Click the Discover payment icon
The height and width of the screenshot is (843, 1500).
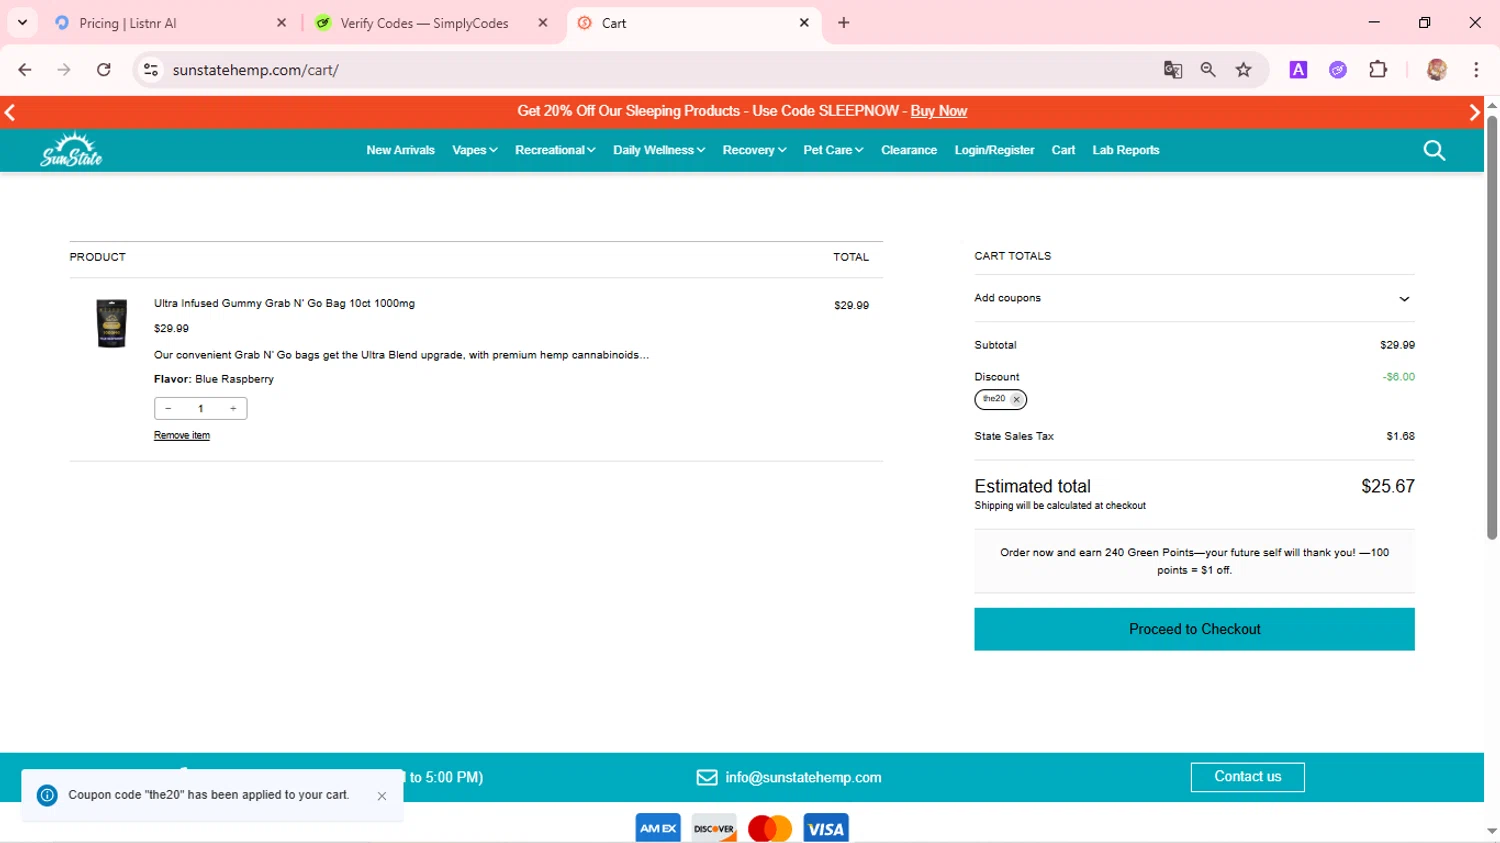pos(714,828)
